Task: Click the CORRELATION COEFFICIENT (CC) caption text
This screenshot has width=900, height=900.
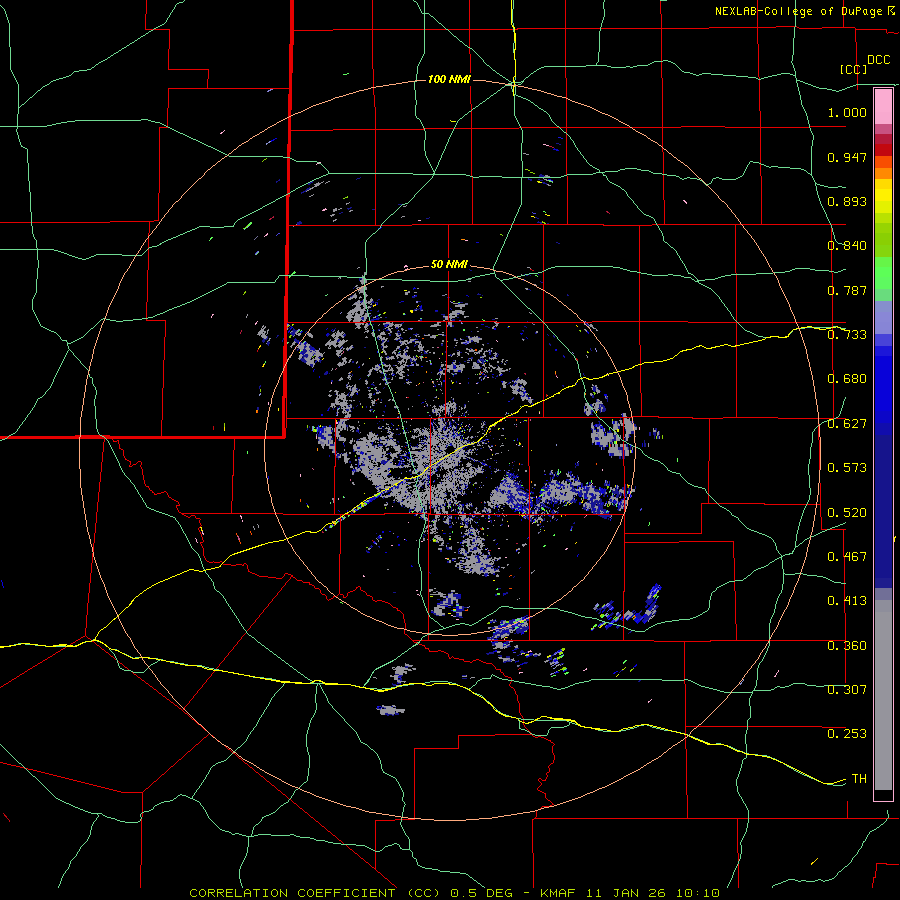Action: pyautogui.click(x=315, y=893)
